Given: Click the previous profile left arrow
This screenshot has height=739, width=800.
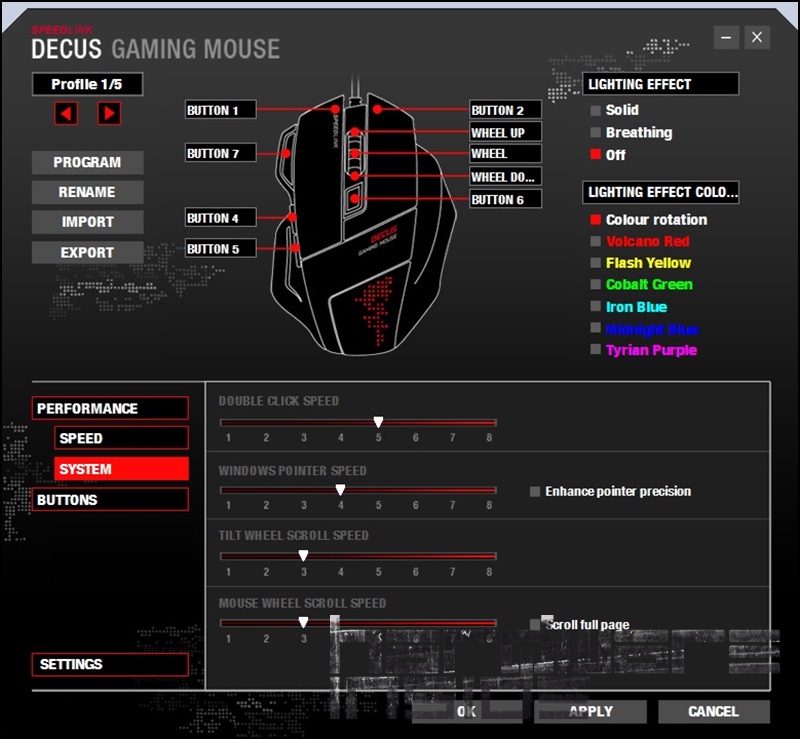Looking at the screenshot, I should pyautogui.click(x=66, y=113).
